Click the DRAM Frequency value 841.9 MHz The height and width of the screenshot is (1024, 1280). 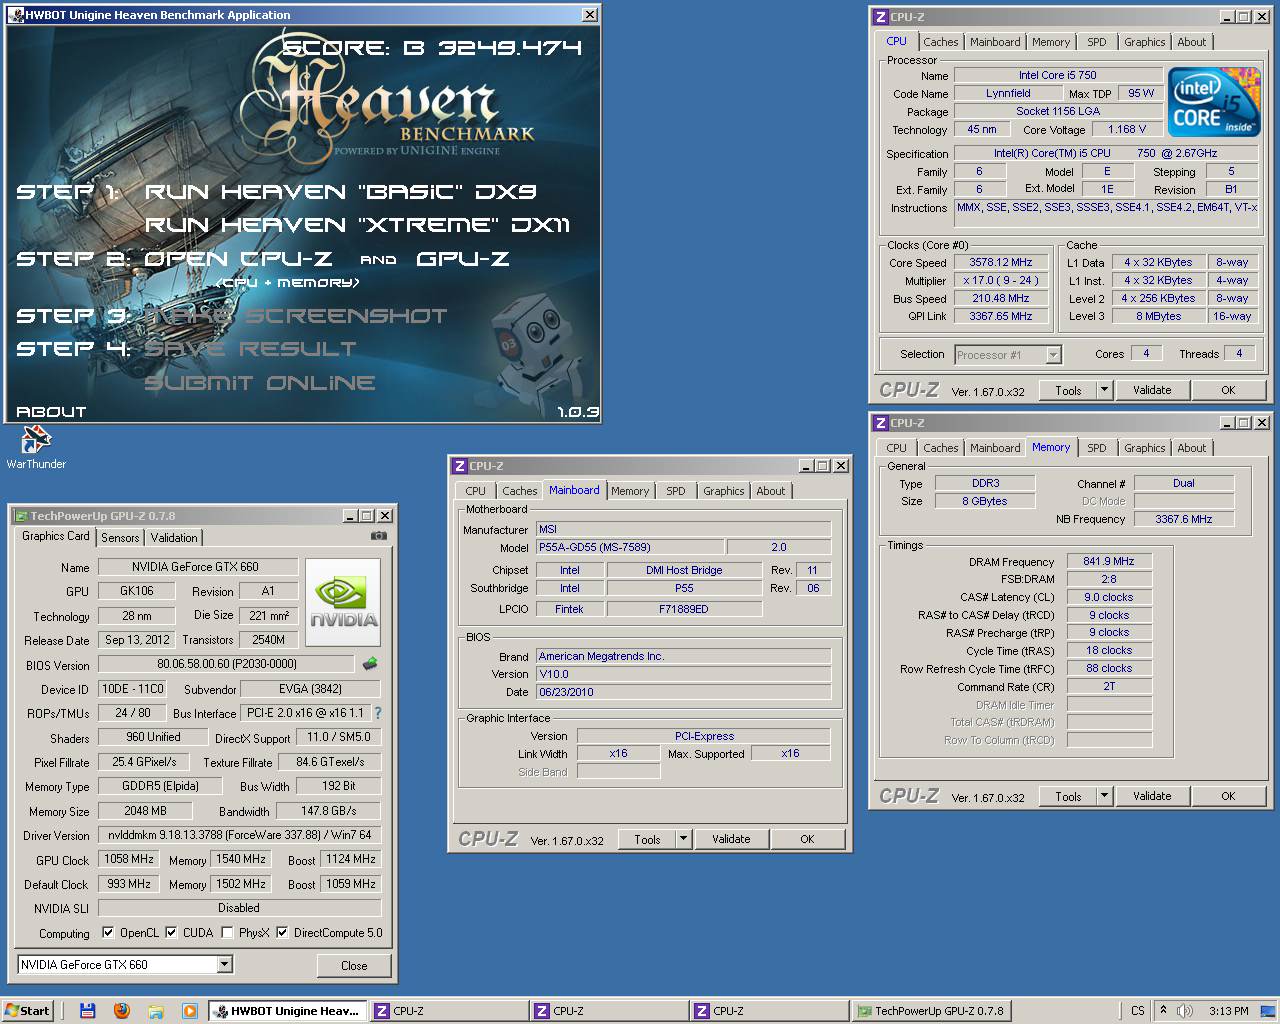tap(1109, 561)
